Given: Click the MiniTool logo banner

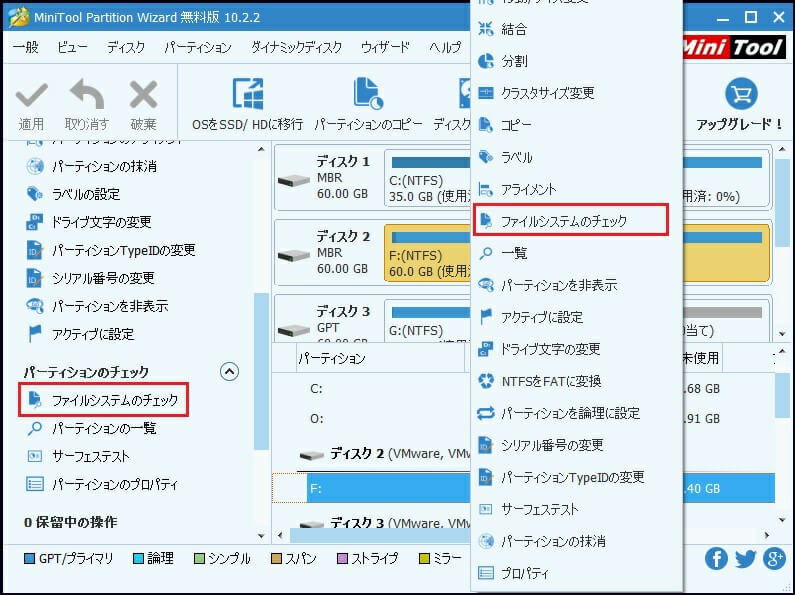Looking at the screenshot, I should pyautogui.click(x=734, y=47).
